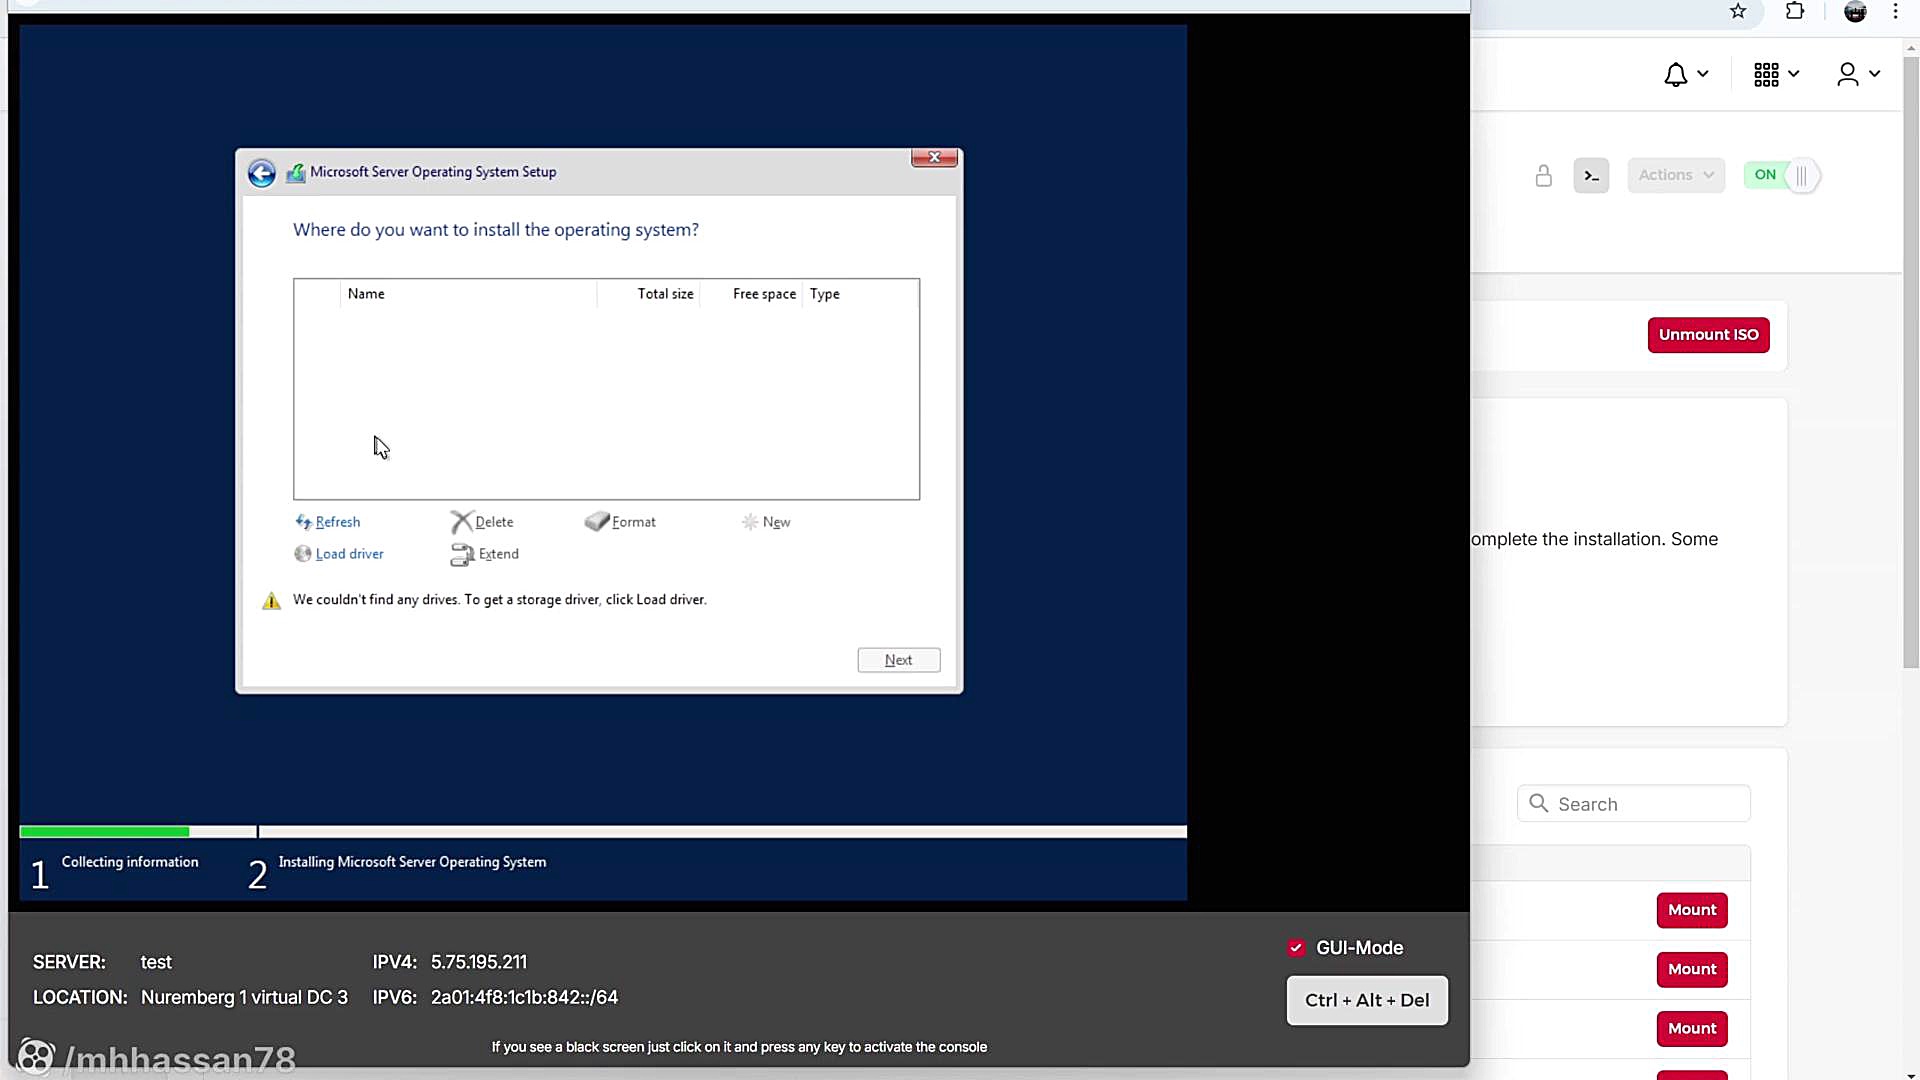Click the Load driver disc icon
Screen dimensions: 1920x1080
[303, 554]
